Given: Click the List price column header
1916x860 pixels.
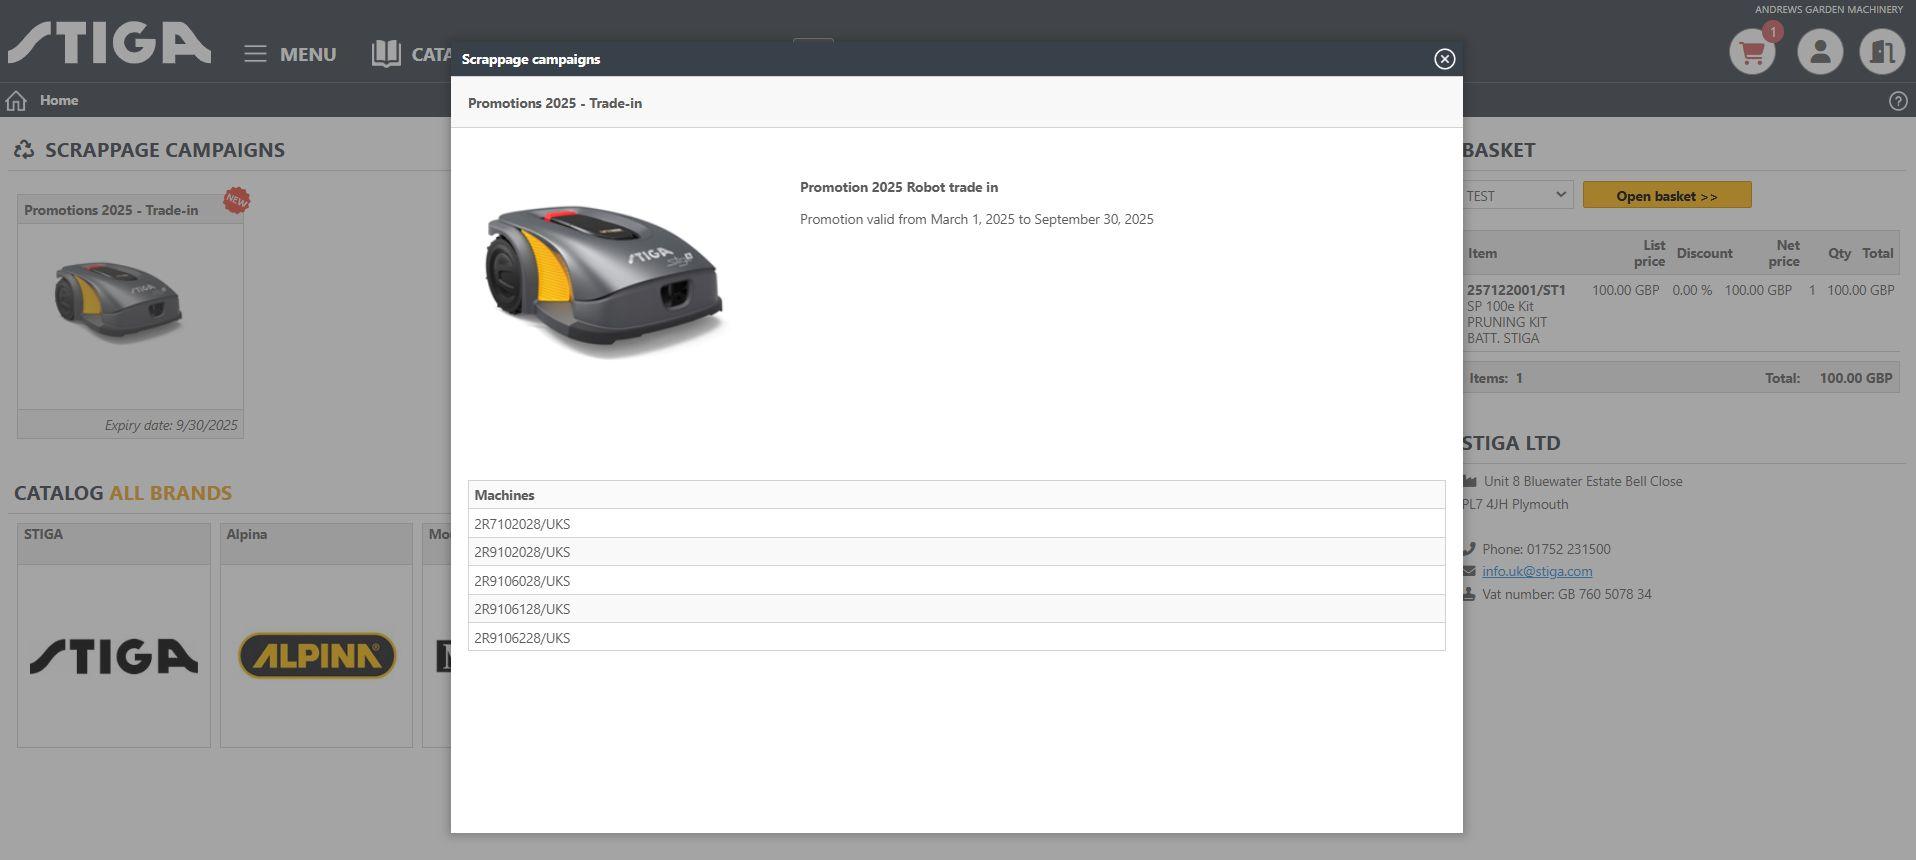Looking at the screenshot, I should coord(1649,253).
